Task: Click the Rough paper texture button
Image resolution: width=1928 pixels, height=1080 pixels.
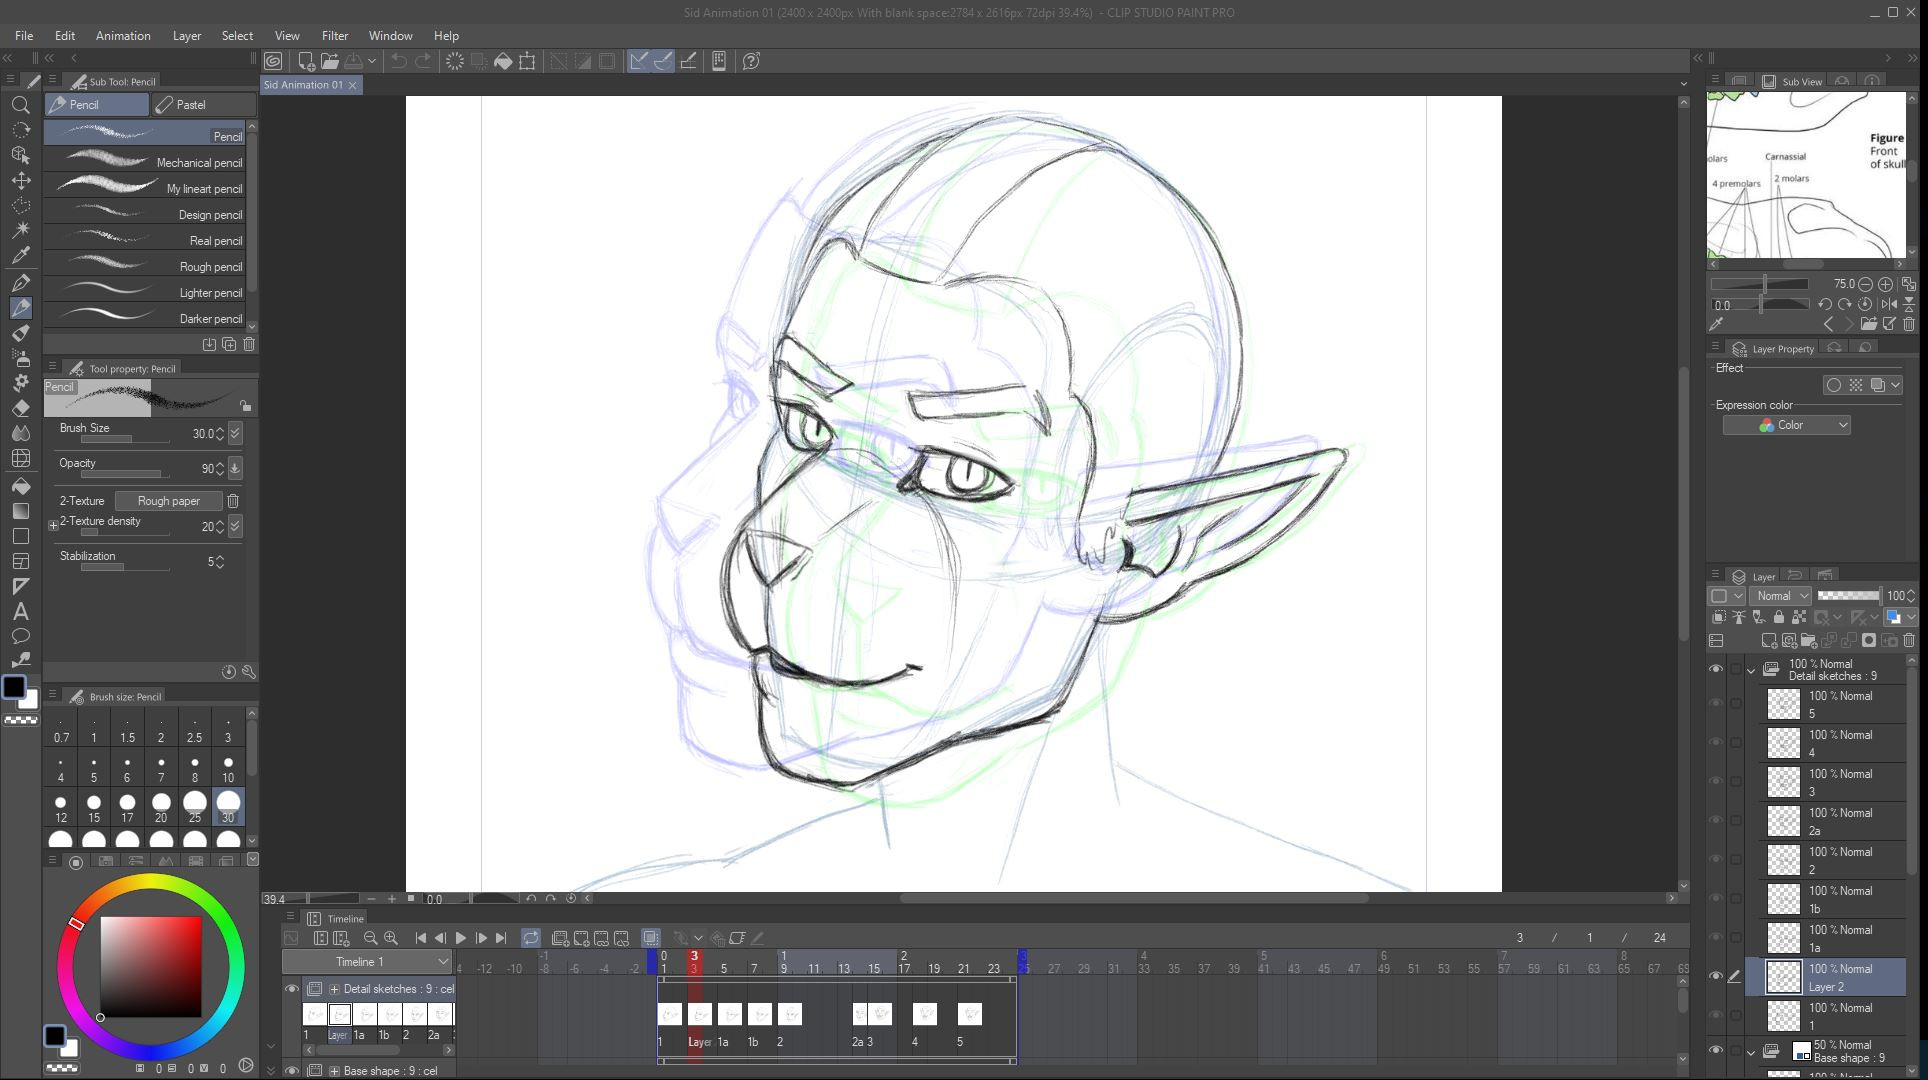Action: click(x=168, y=501)
